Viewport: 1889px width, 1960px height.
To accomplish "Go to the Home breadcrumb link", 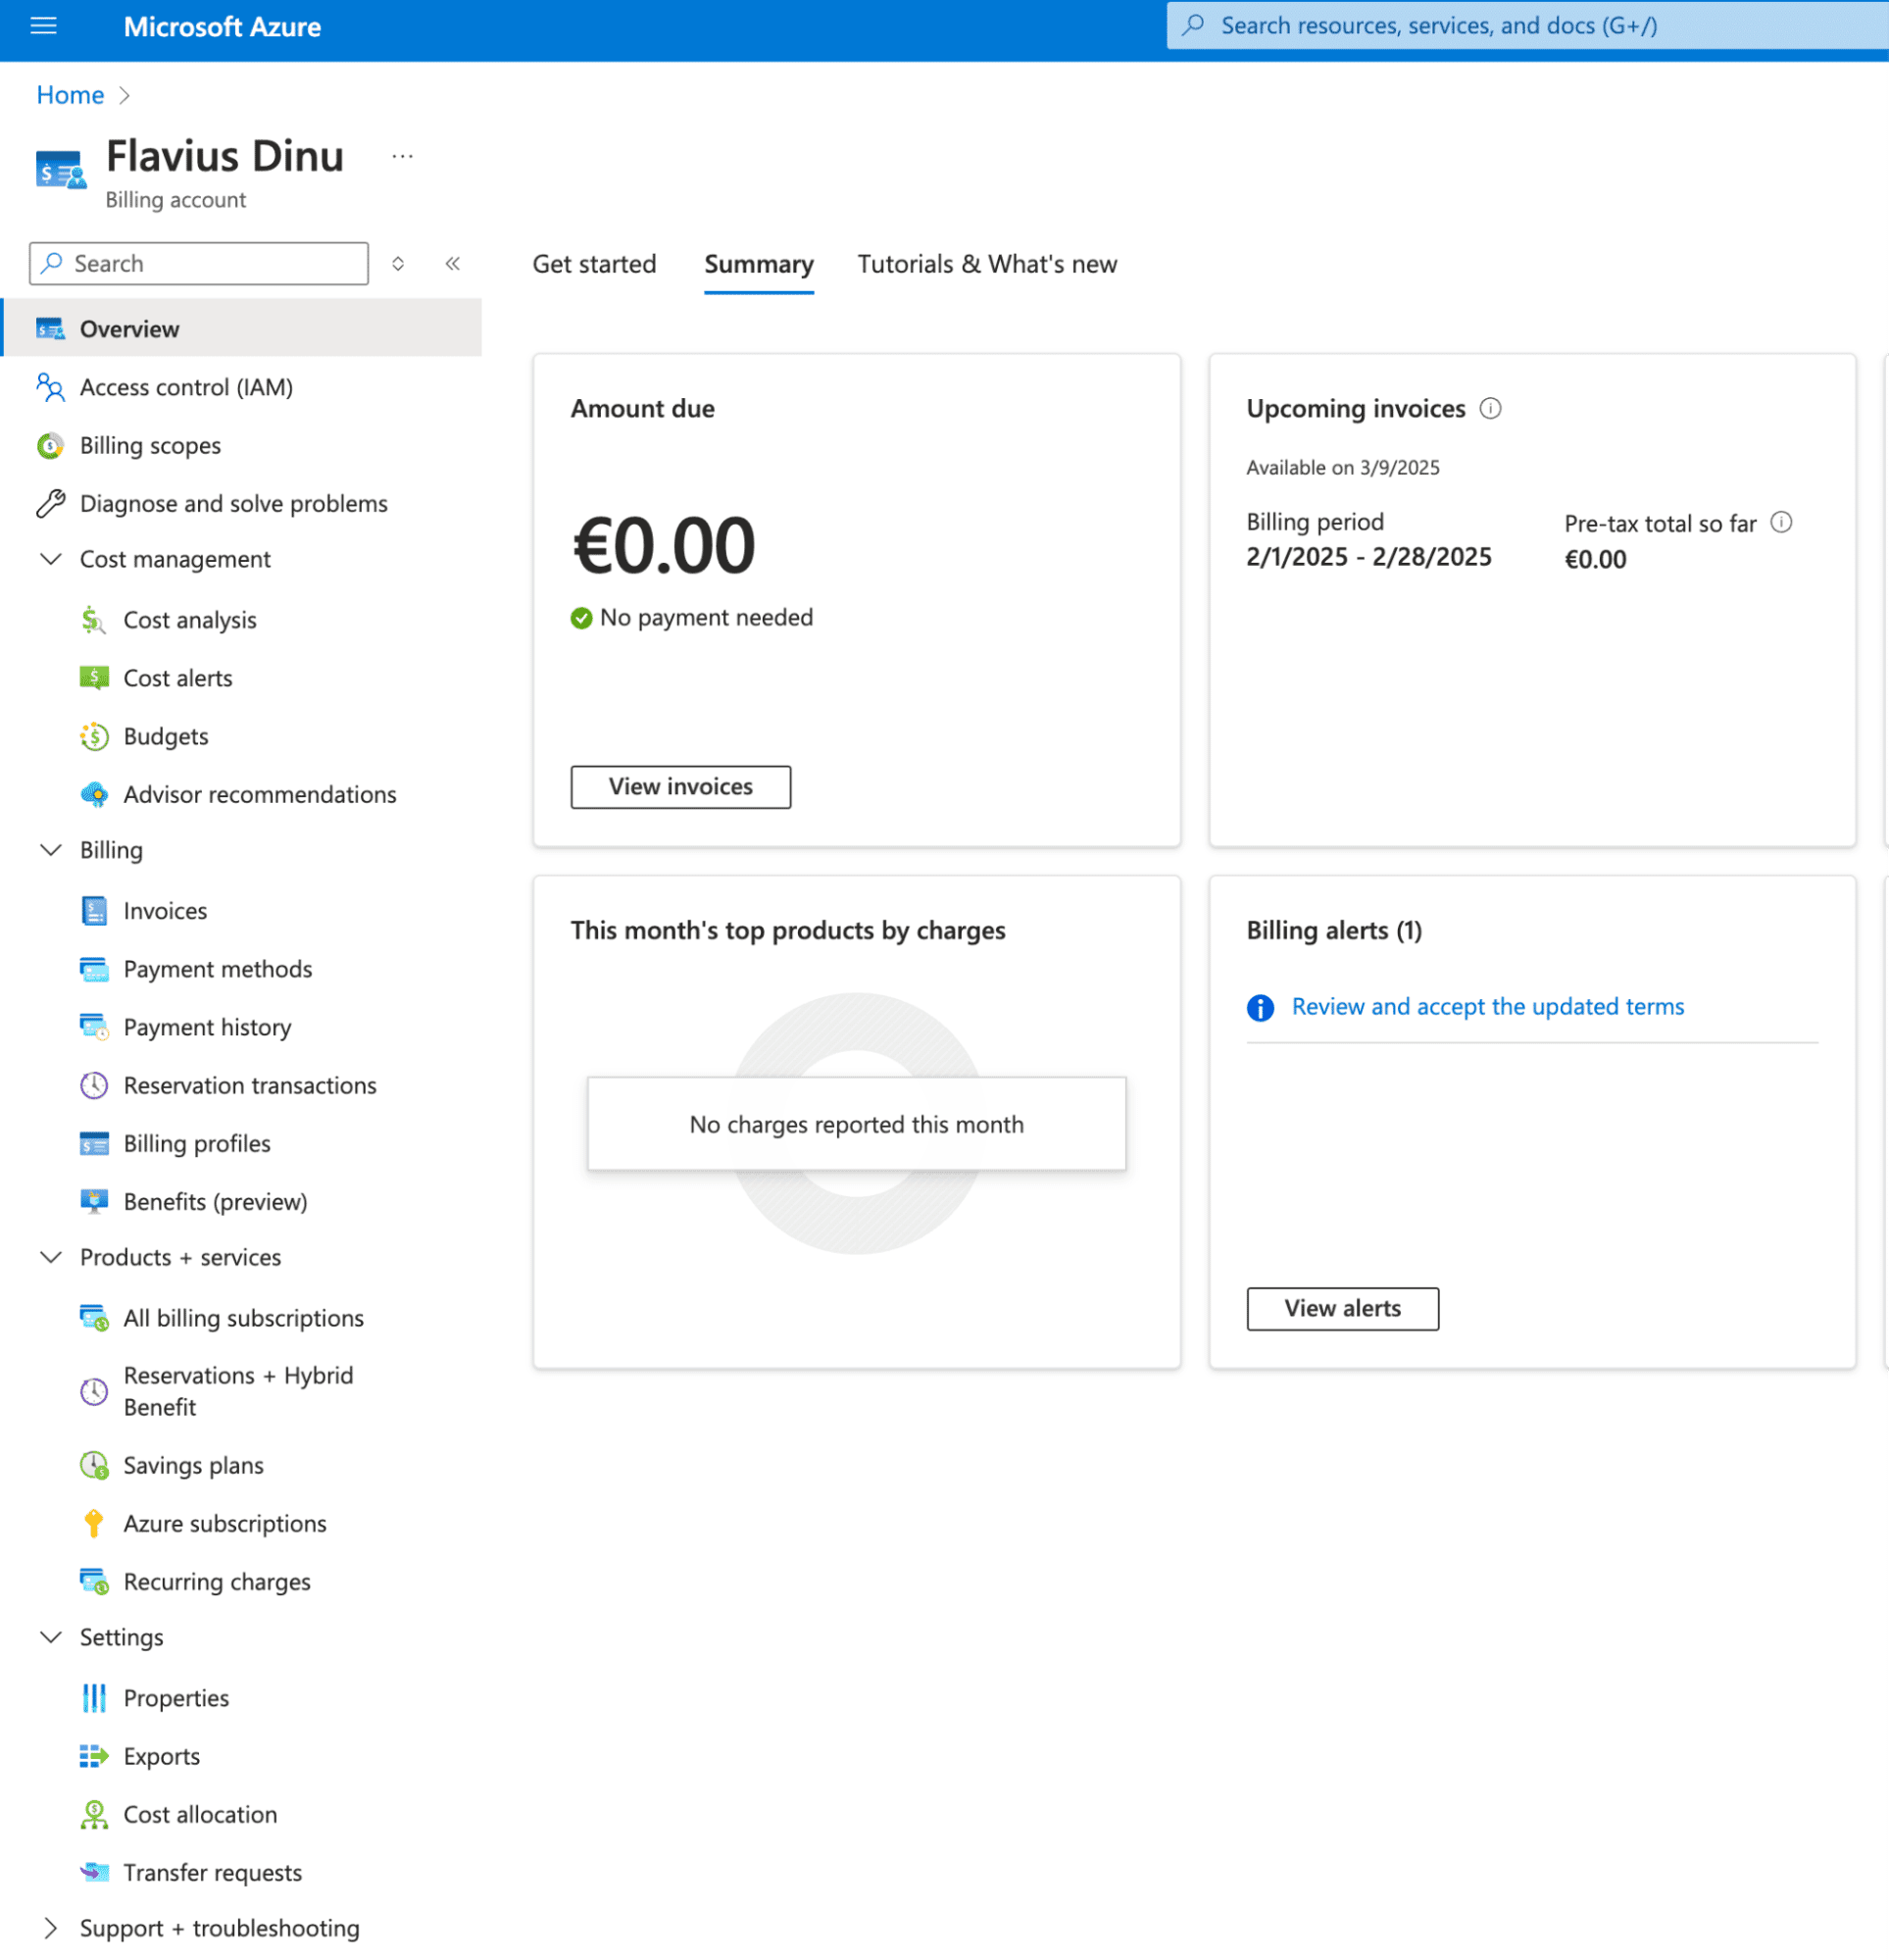I will 70,95.
